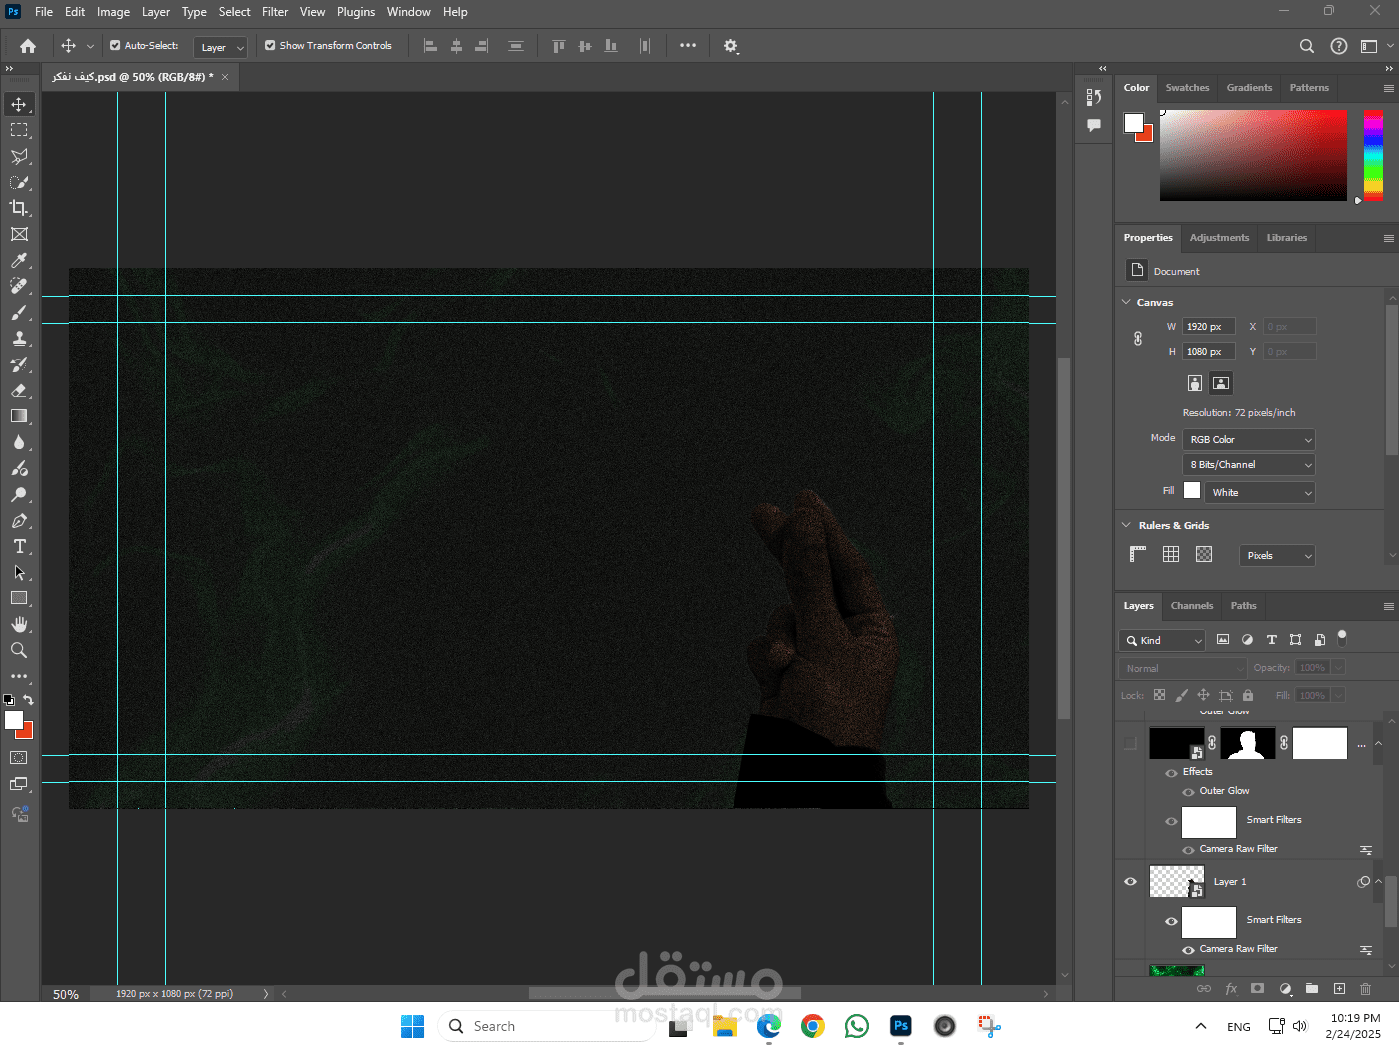Select the Crop tool
Viewport: 1399px width, 1049px height.
[x=19, y=208]
